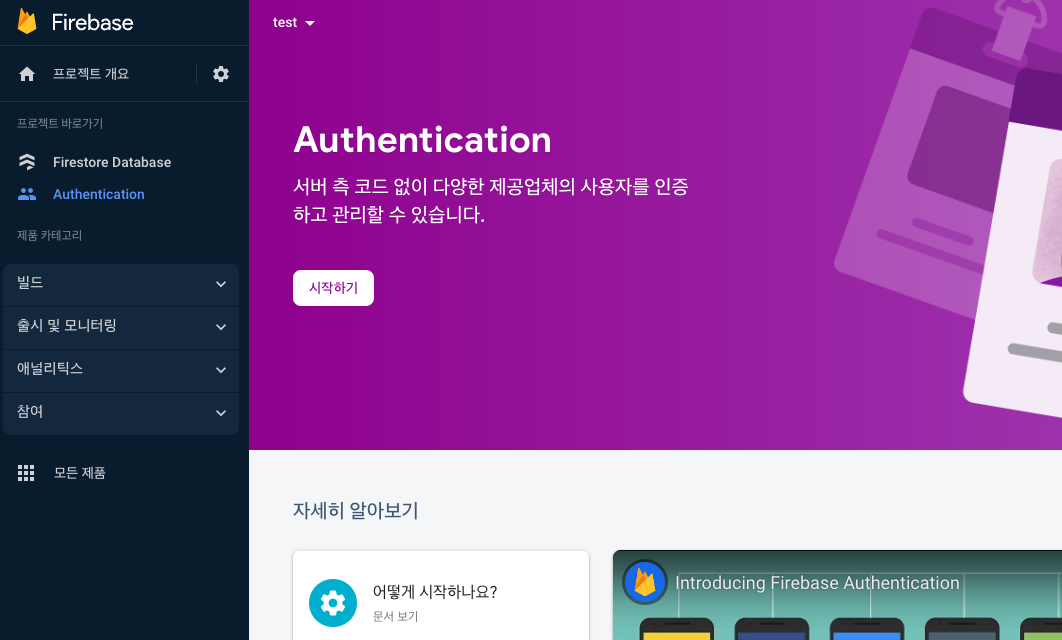The width and height of the screenshot is (1062, 640).
Task: Expand the 출시 및 모니터링 category
Action: click(121, 326)
